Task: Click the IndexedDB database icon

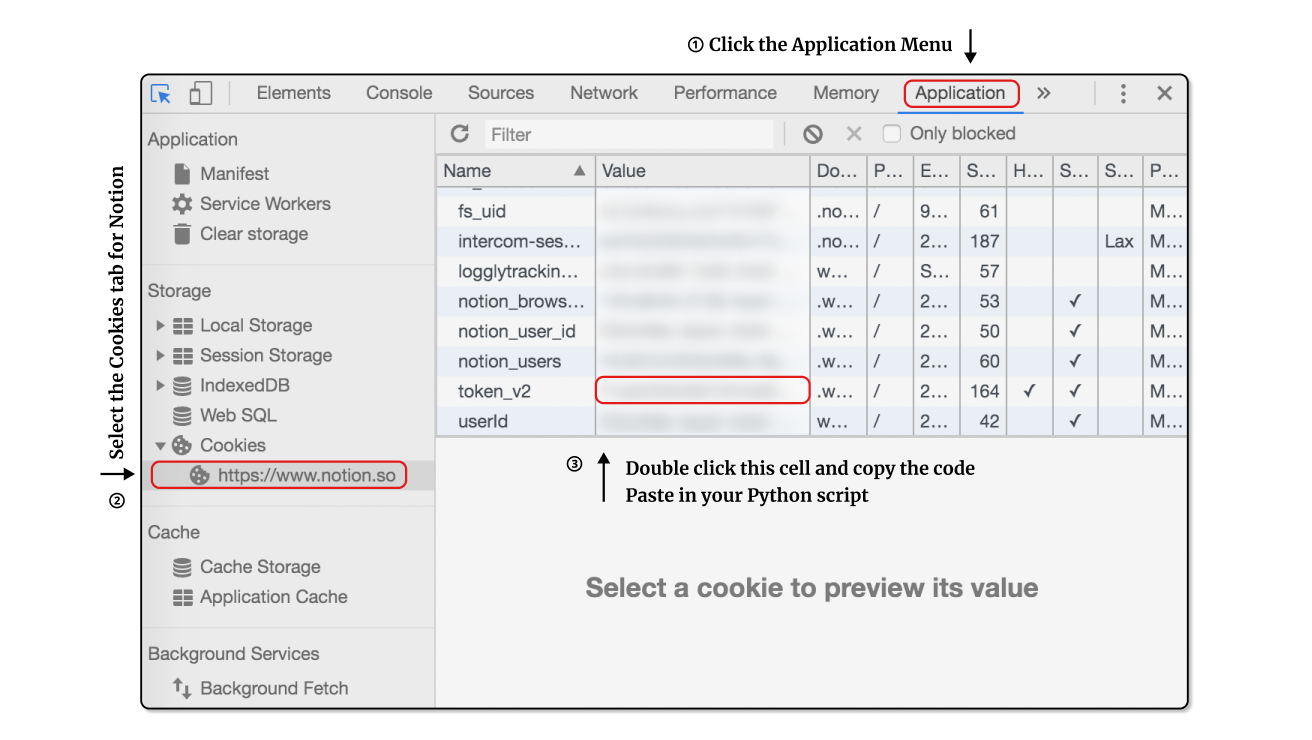Action: (182, 386)
